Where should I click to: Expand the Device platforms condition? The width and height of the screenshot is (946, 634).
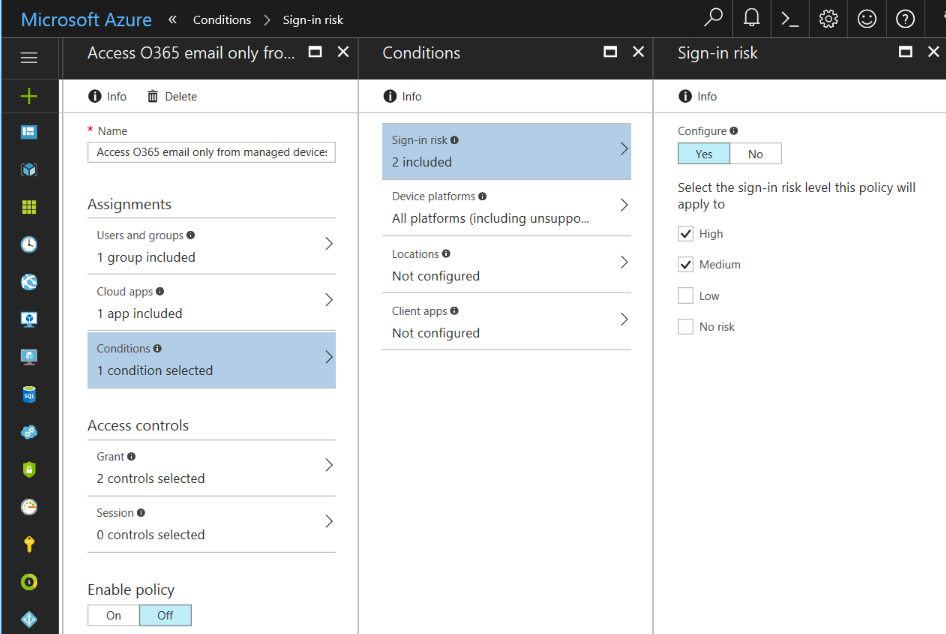[506, 208]
